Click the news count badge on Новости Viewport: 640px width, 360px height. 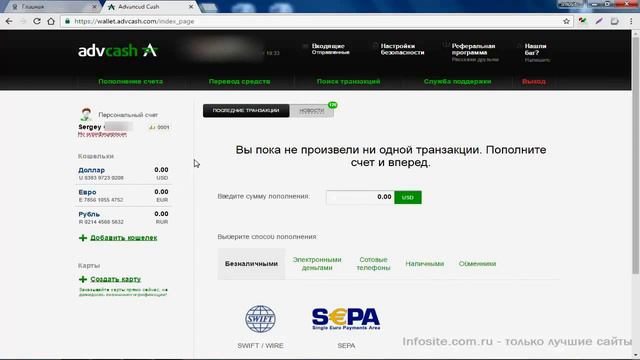click(333, 105)
